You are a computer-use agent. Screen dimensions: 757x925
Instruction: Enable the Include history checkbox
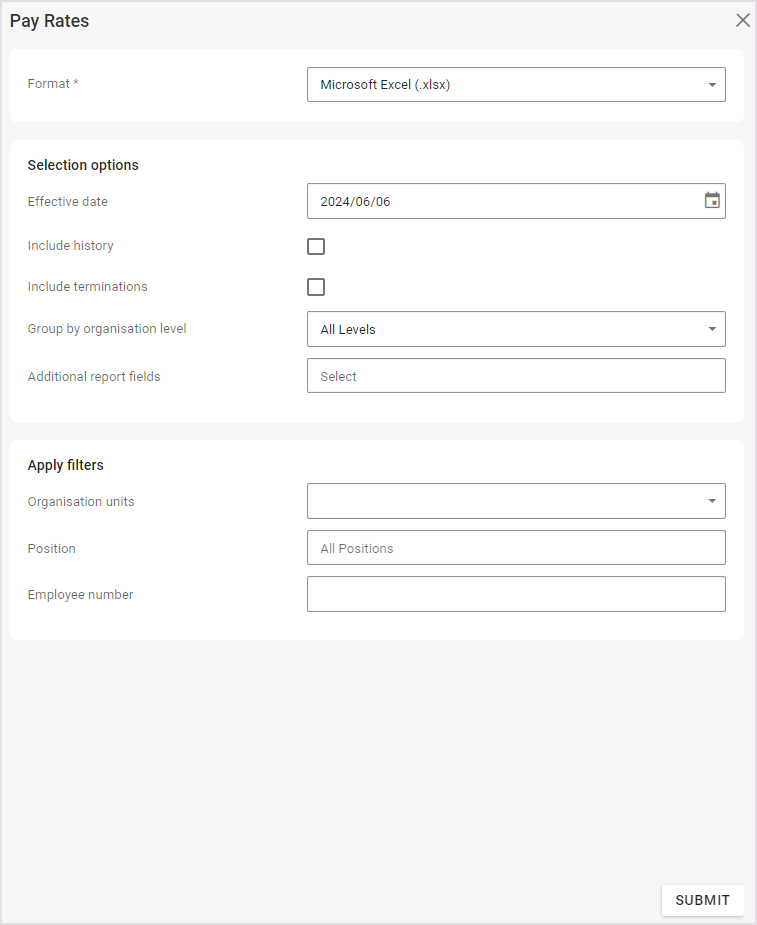(x=316, y=247)
